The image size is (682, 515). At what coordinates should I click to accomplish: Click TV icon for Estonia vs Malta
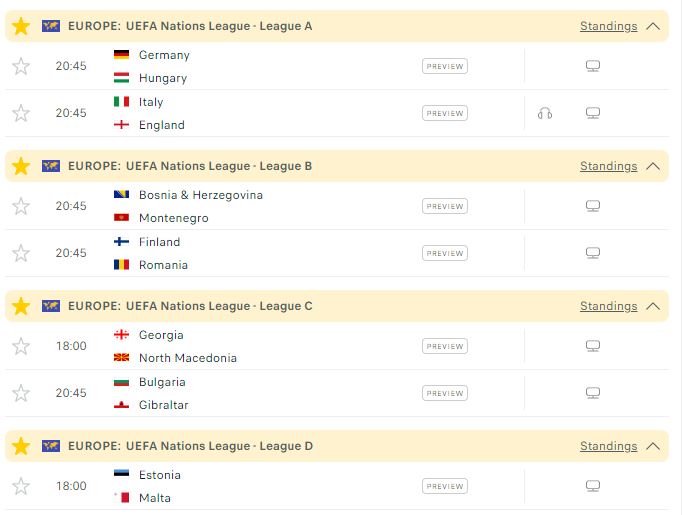(593, 486)
